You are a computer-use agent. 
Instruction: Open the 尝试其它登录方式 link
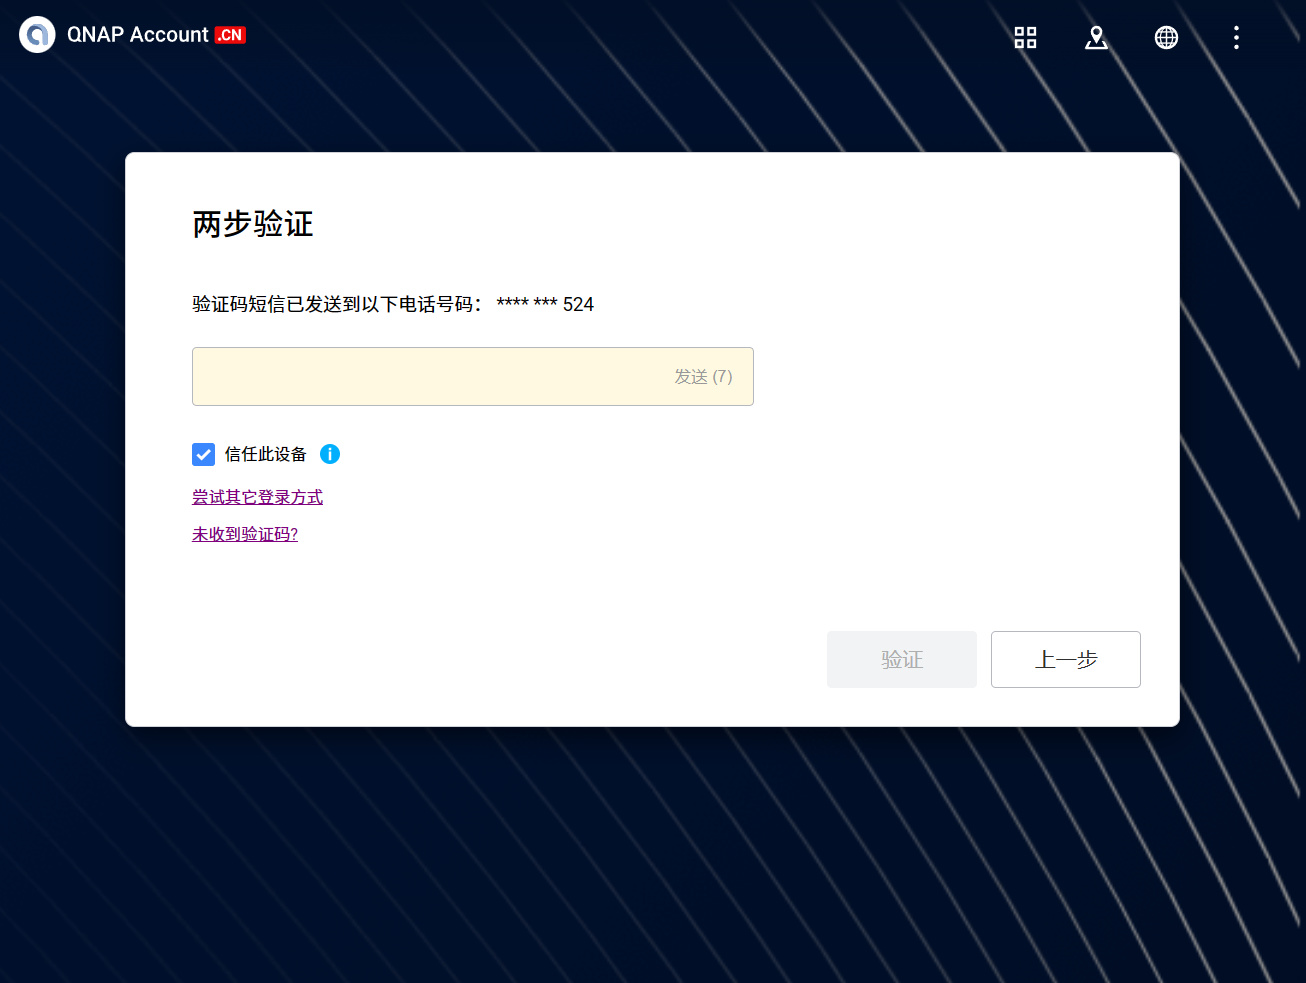257,497
